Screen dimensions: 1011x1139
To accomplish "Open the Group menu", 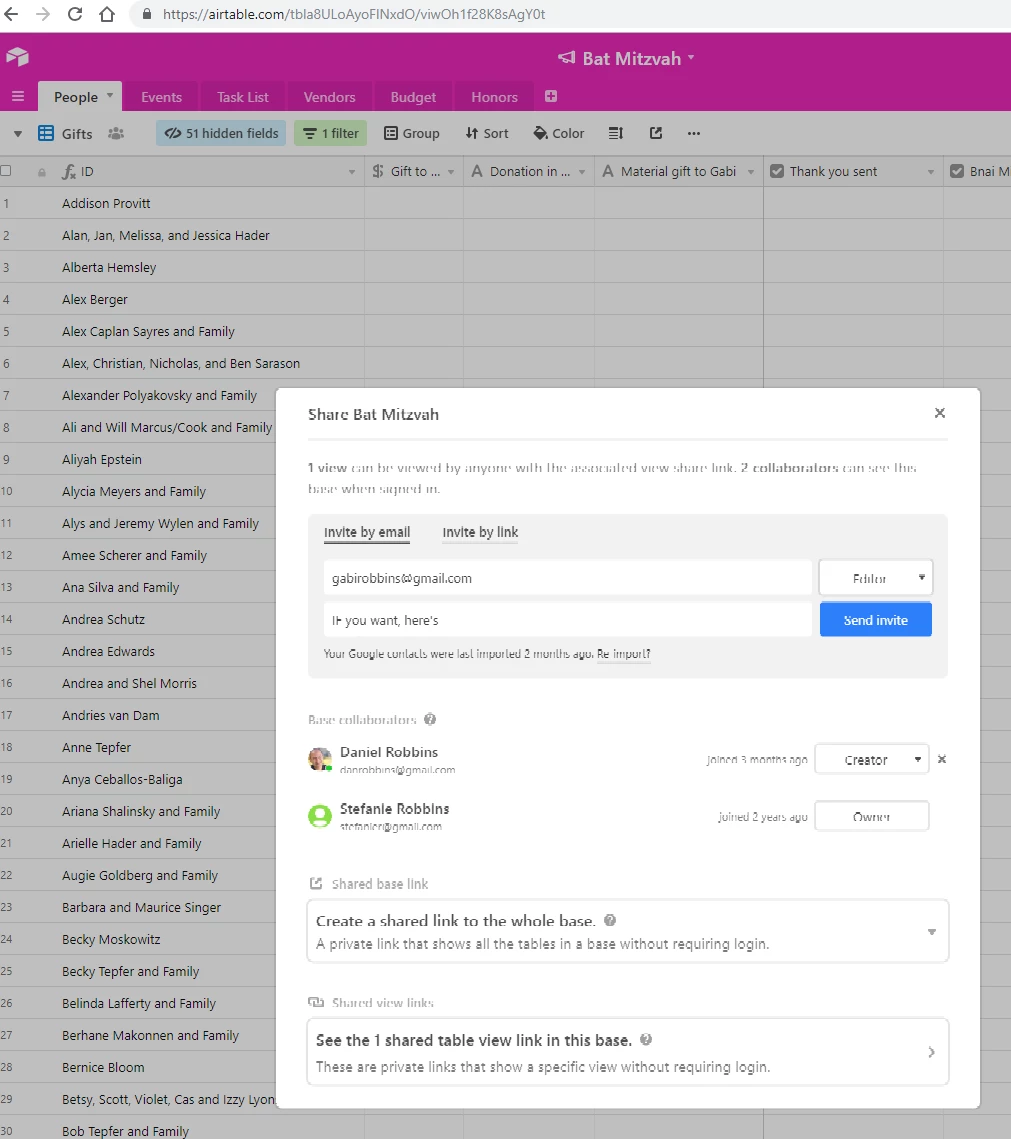I will click(412, 133).
